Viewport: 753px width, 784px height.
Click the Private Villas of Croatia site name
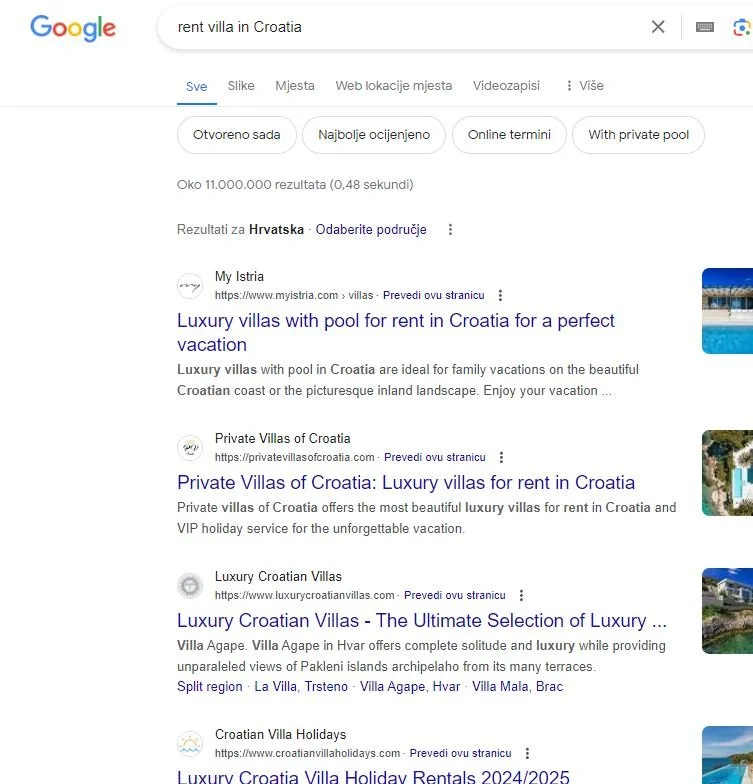[282, 438]
